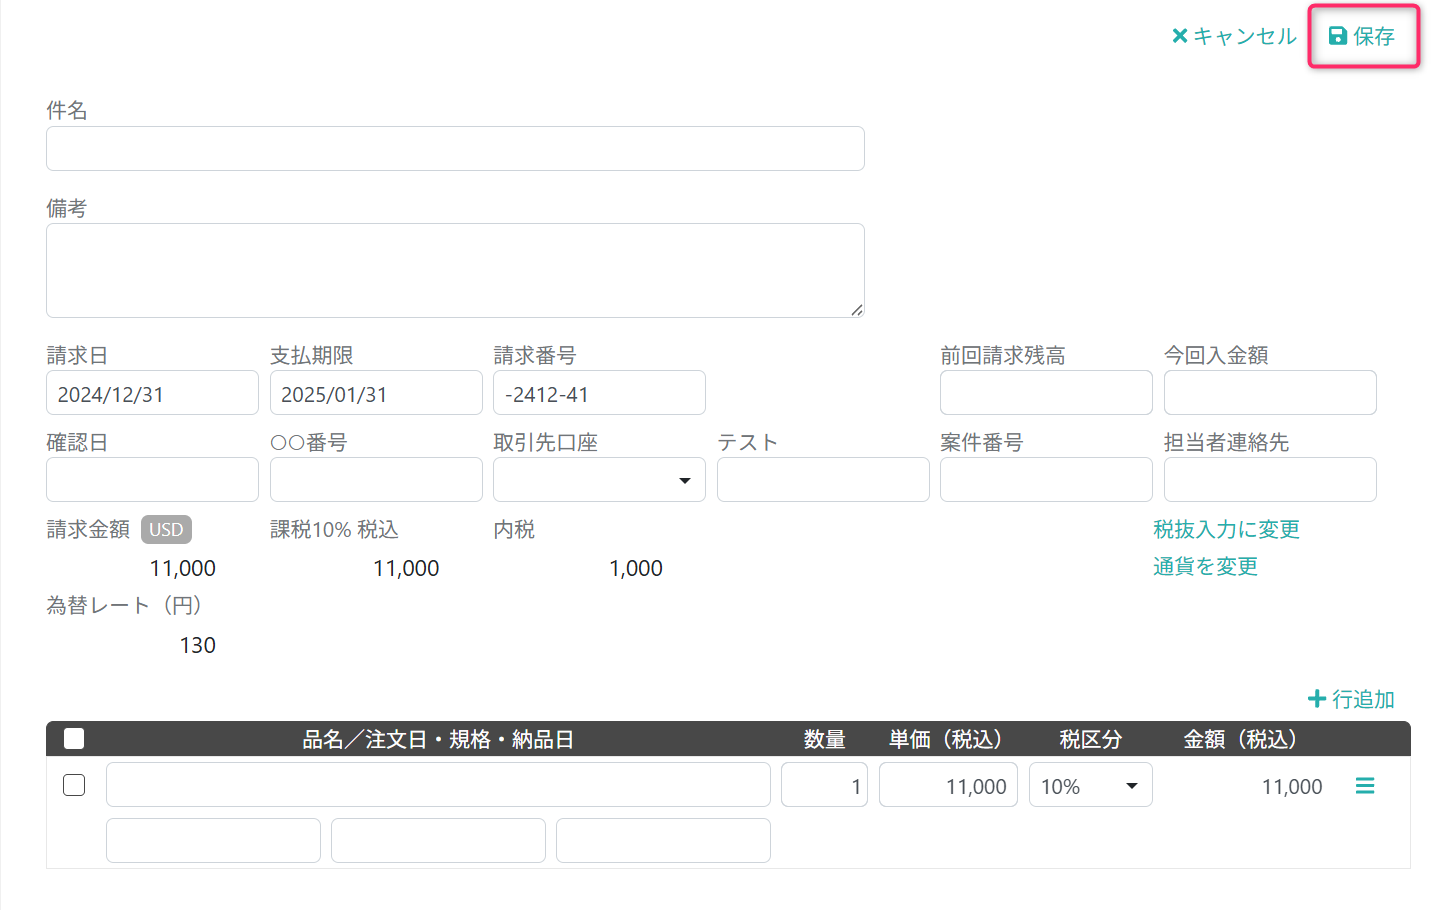This screenshot has height=910, width=1450.
Task: Expand the 10% tax rate dropdown
Action: pyautogui.click(x=1091, y=785)
